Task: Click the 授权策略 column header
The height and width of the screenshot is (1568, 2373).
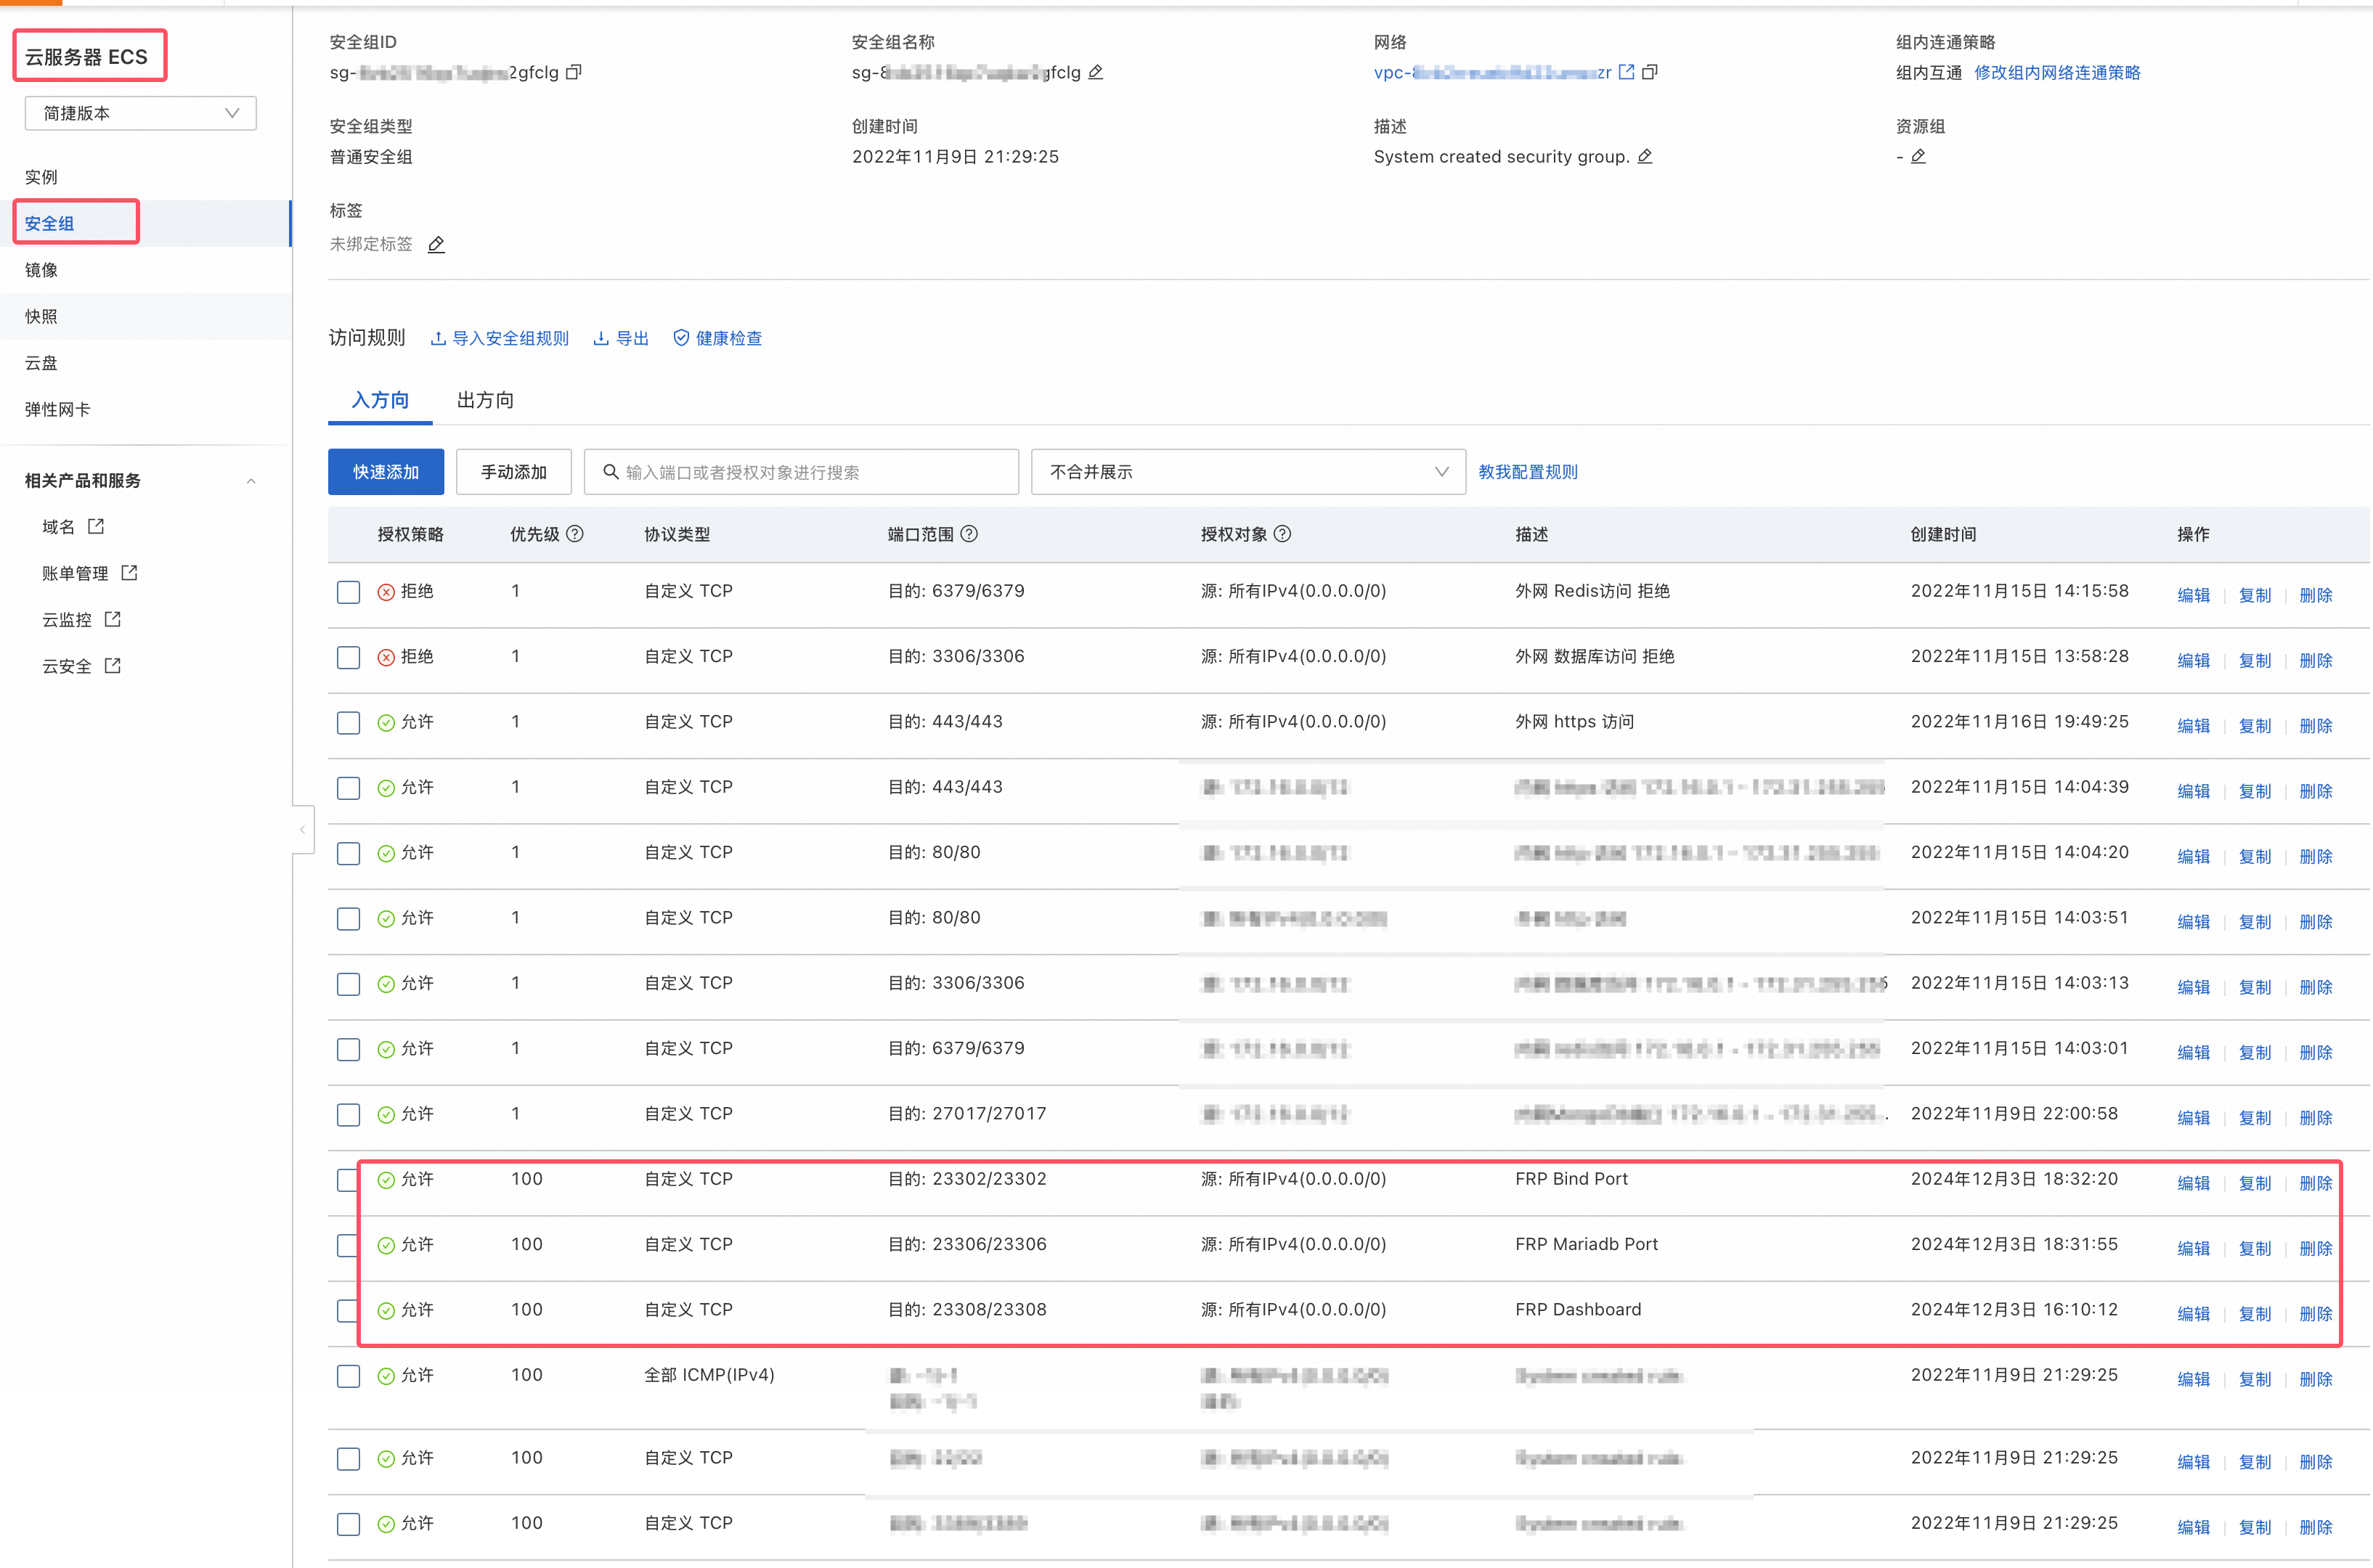Action: click(410, 534)
